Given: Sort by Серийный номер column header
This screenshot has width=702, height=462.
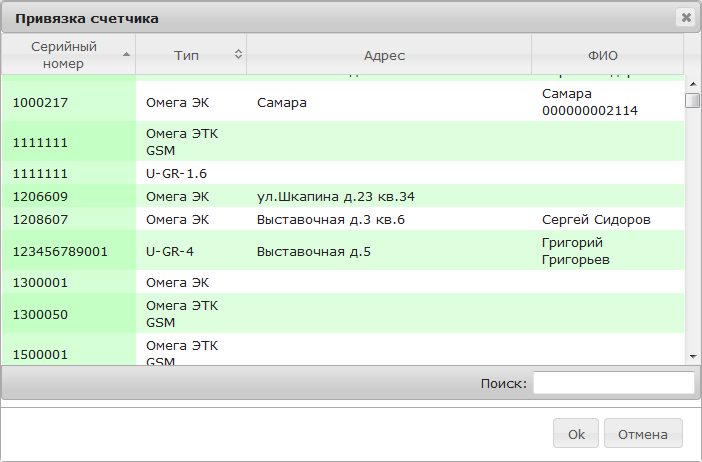Looking at the screenshot, I should 64,55.
